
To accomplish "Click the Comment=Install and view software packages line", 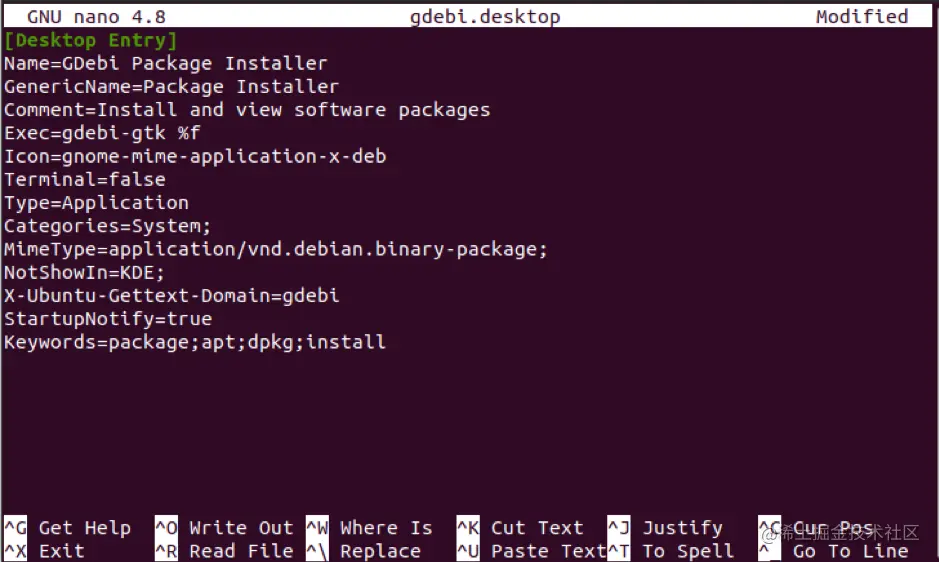I will pos(247,110).
